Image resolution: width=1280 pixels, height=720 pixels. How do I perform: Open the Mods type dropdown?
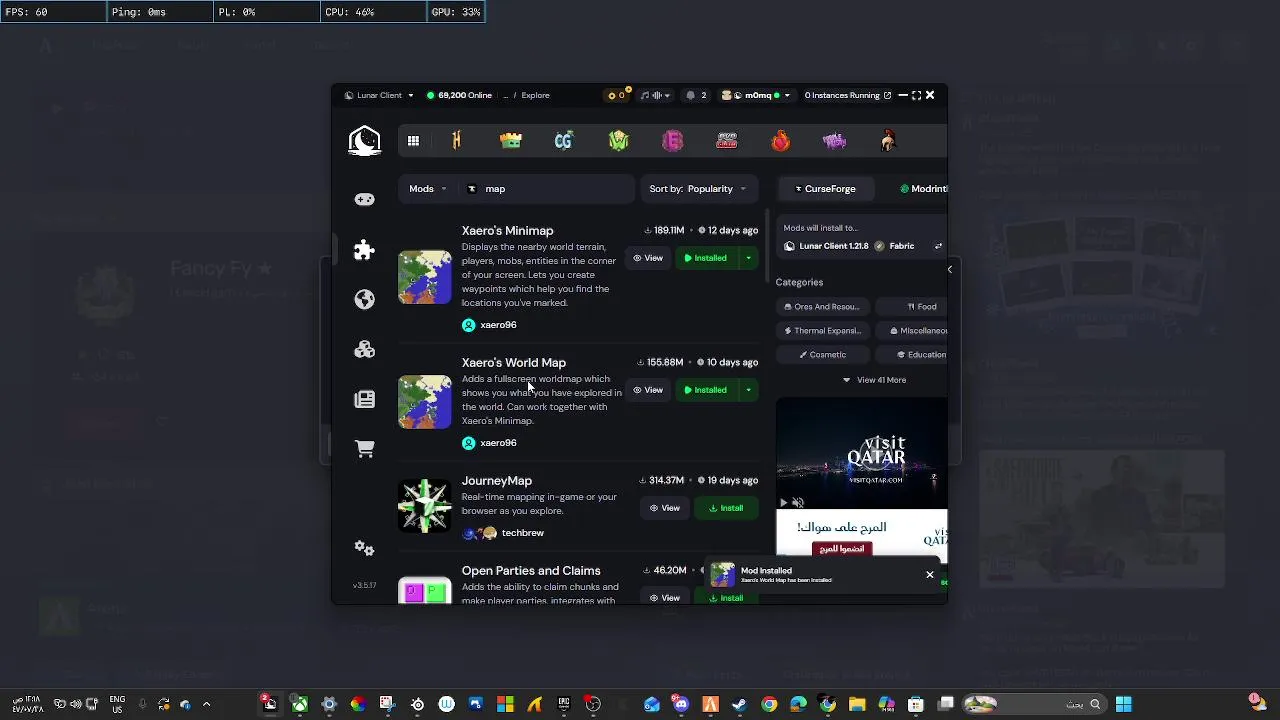pos(428,188)
